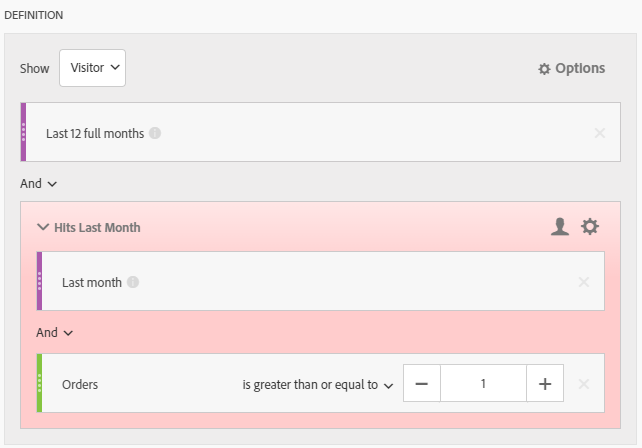Click the info icon beside Last 12 full months
Screen dimensions: 642x448
coord(156,132)
